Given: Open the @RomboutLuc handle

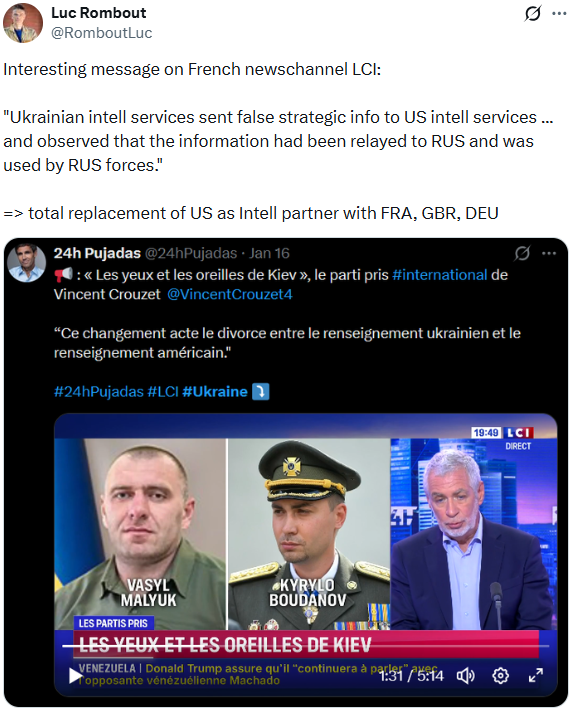Looking at the screenshot, I should coord(101,33).
